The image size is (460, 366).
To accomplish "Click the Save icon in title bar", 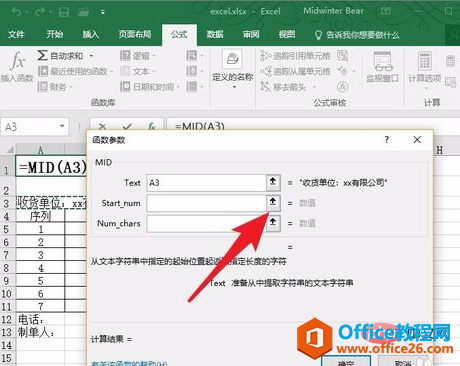I will (64, 12).
